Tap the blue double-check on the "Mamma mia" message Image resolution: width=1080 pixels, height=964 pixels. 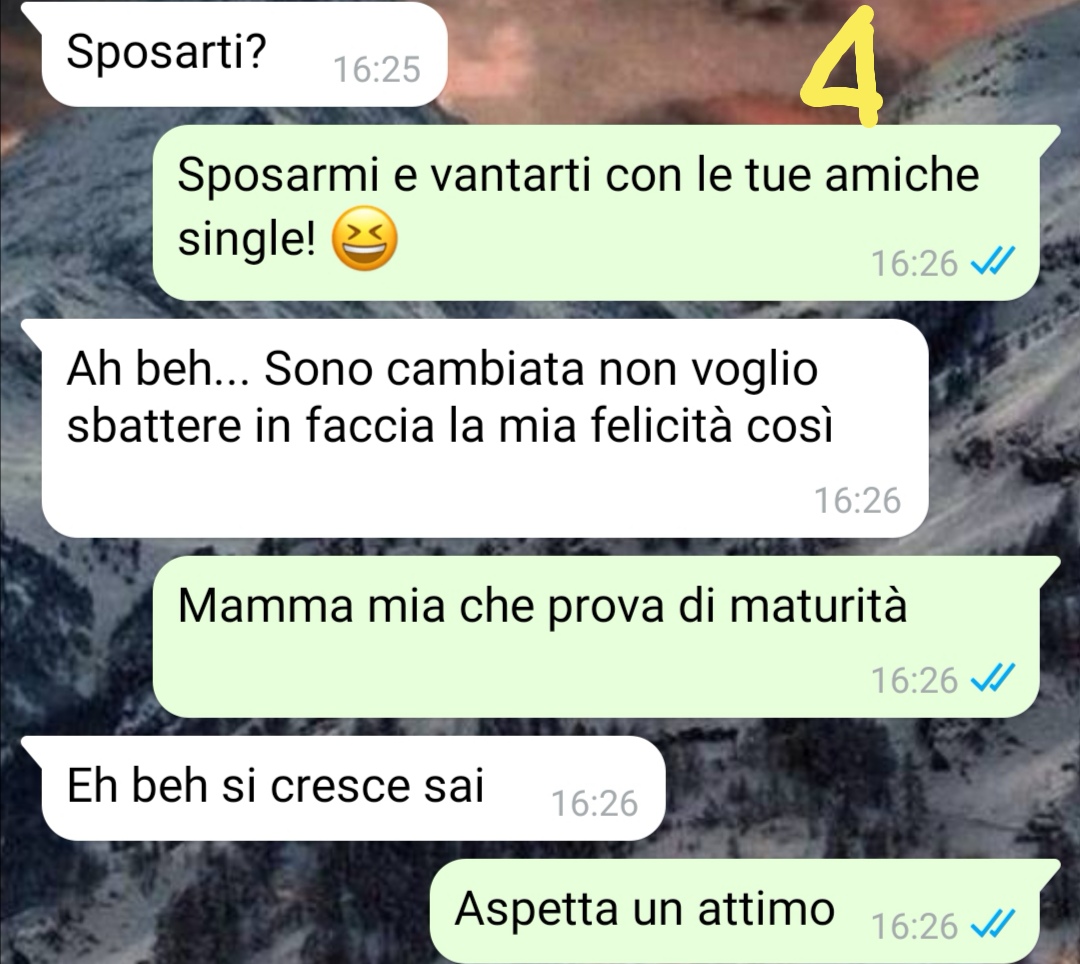992,678
